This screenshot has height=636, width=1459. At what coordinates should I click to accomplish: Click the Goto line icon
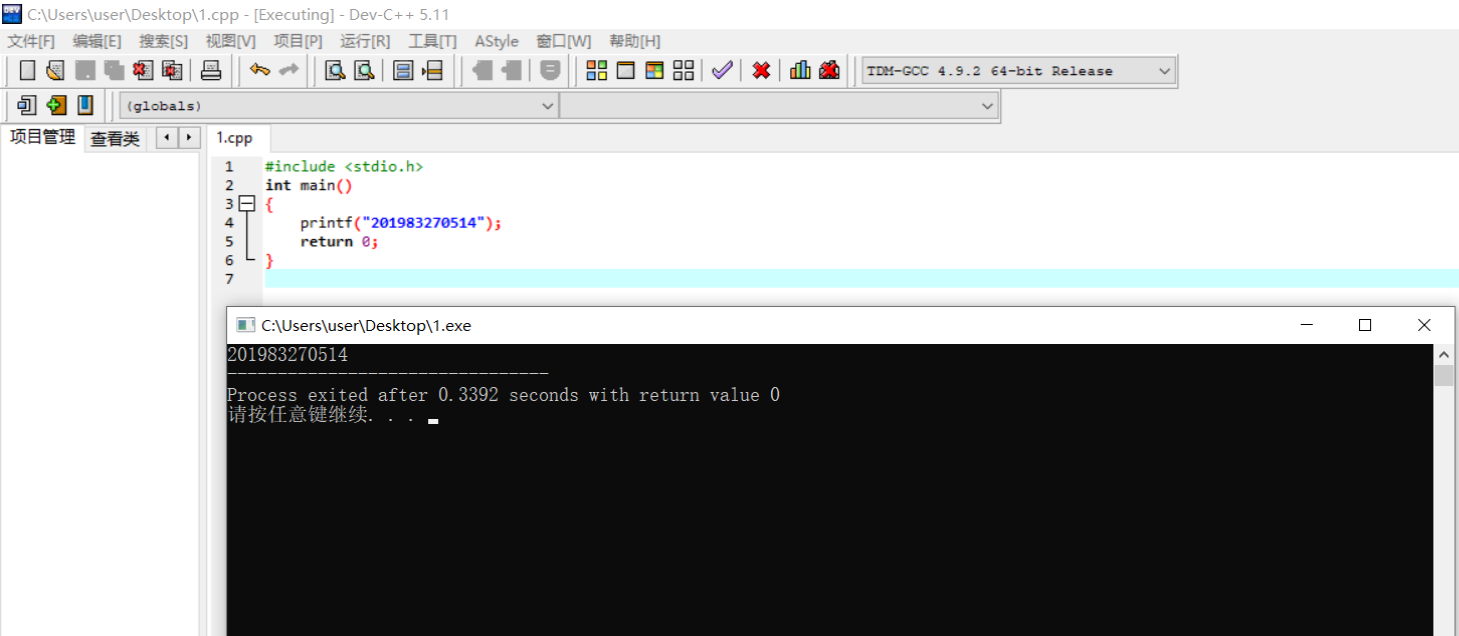coord(432,70)
